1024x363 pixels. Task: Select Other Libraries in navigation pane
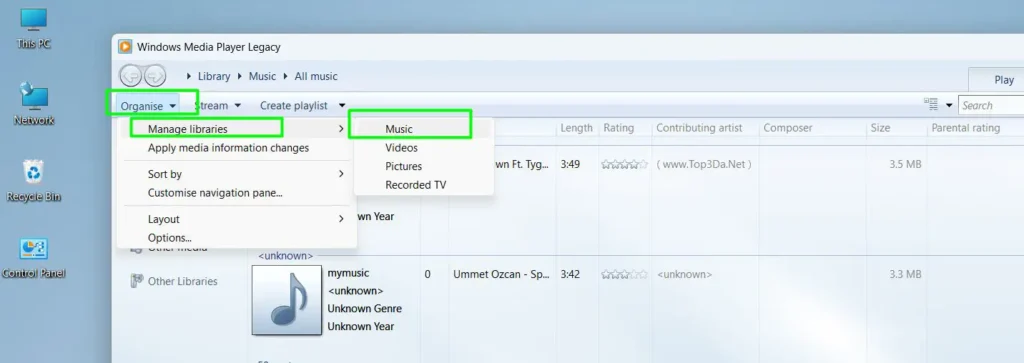click(182, 281)
